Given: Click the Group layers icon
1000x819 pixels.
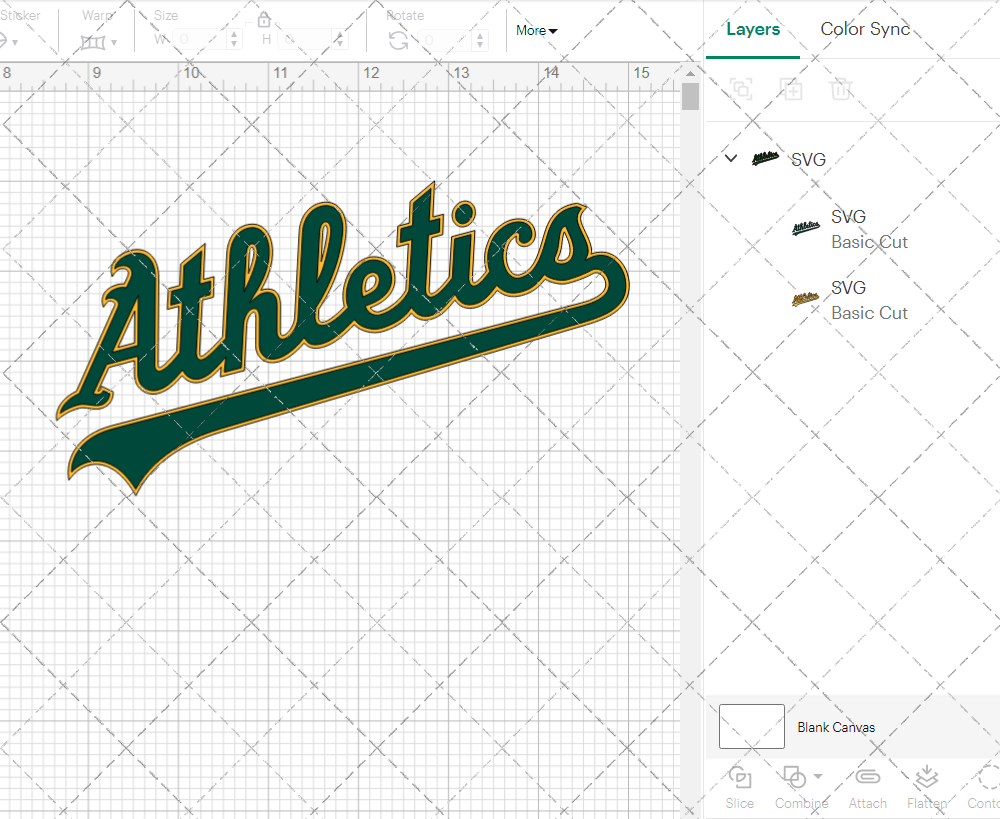Looking at the screenshot, I should pyautogui.click(x=741, y=89).
